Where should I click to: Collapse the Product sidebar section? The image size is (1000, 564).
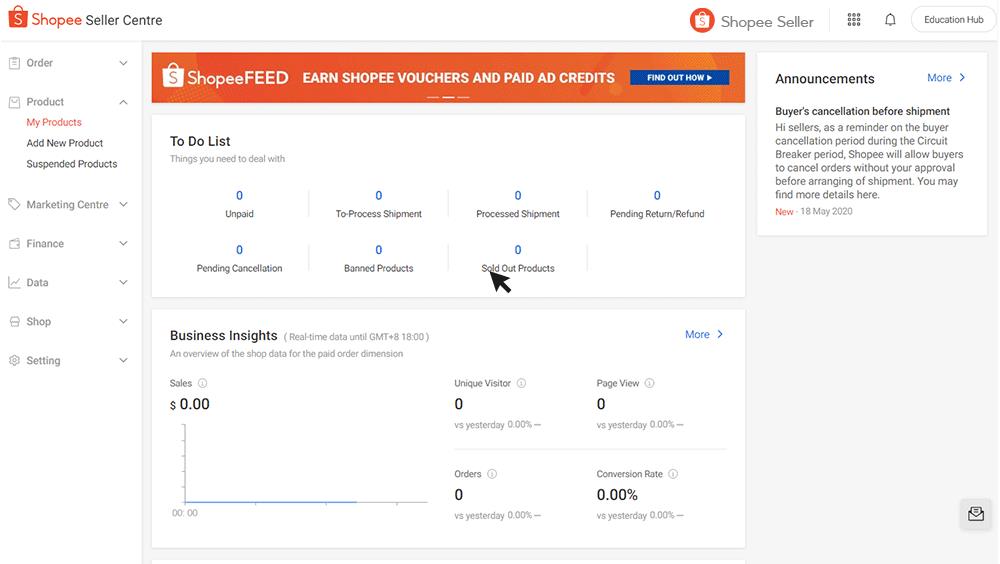pyautogui.click(x=68, y=102)
